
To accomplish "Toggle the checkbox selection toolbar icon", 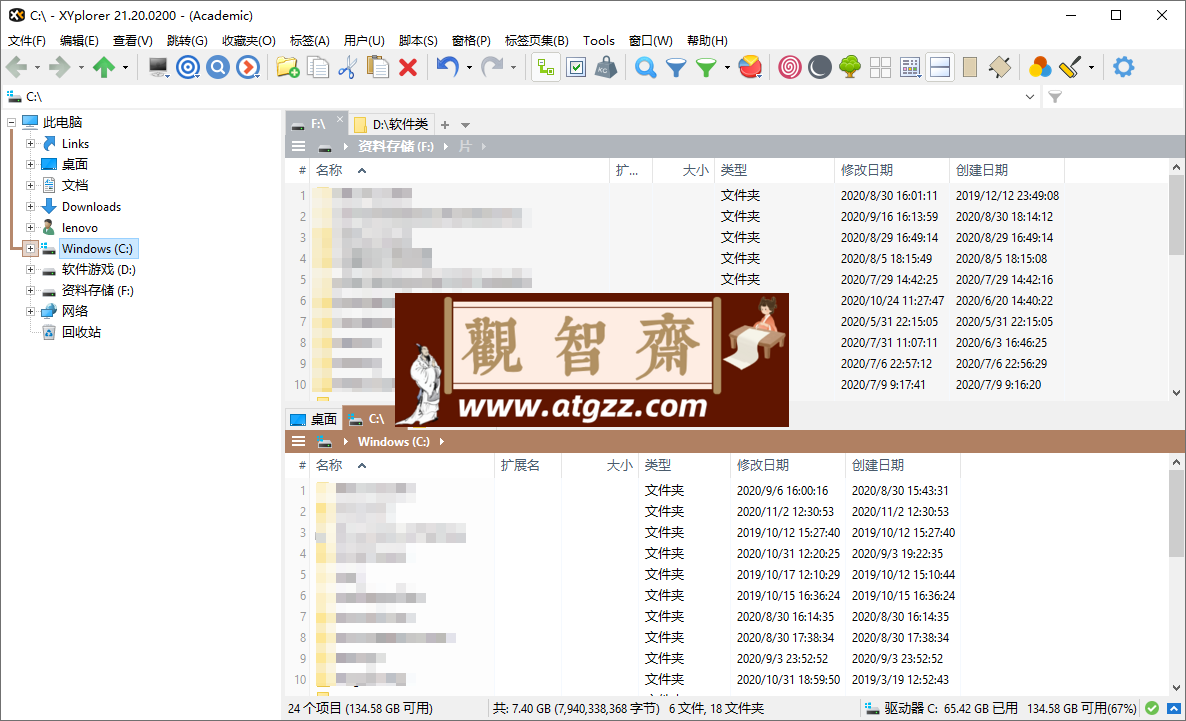I will coord(576,67).
